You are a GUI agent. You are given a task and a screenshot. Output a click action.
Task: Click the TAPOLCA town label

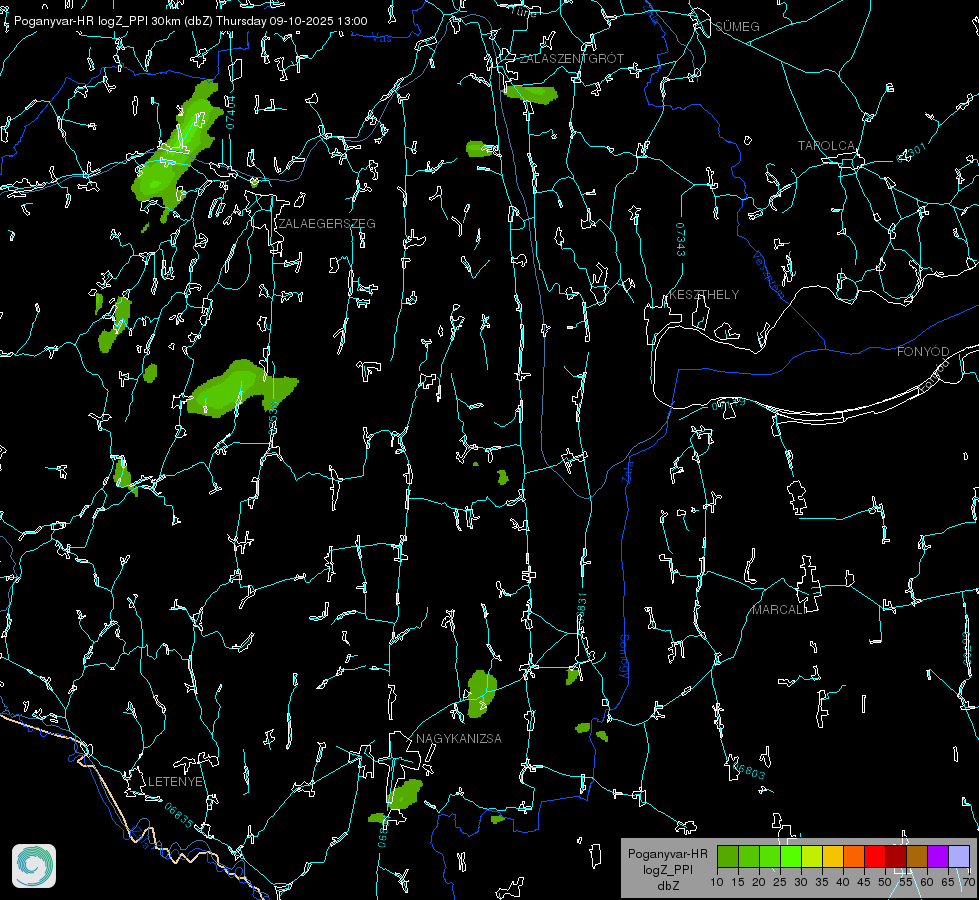[826, 146]
